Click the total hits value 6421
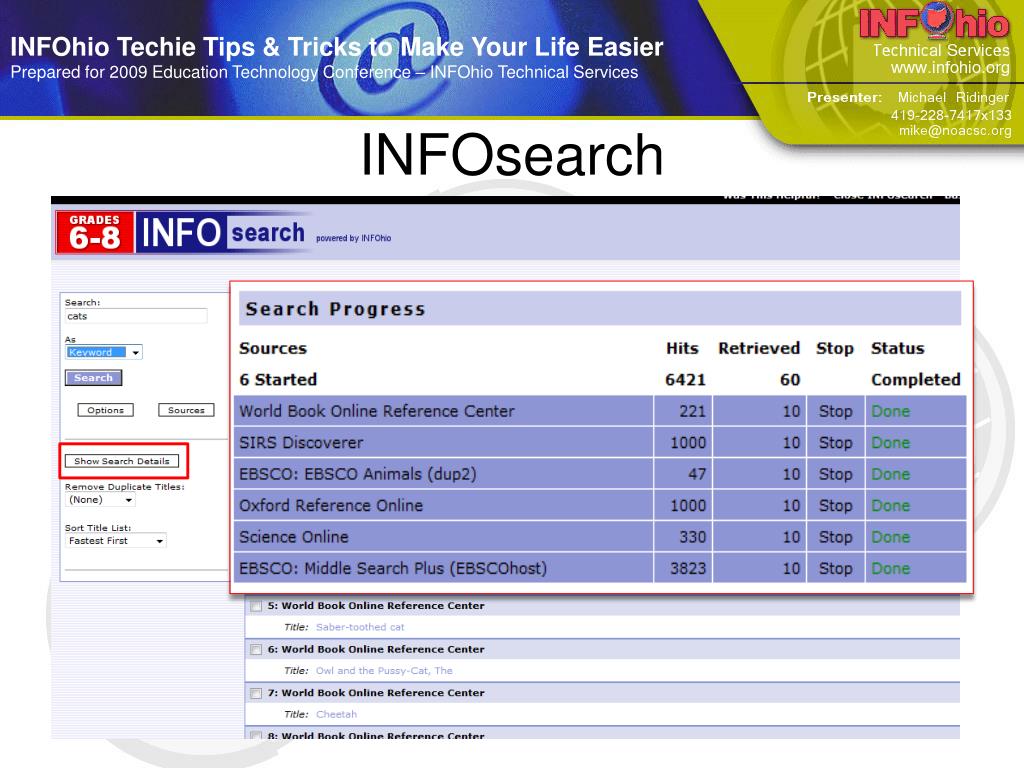Image resolution: width=1024 pixels, height=768 pixels. coord(686,379)
